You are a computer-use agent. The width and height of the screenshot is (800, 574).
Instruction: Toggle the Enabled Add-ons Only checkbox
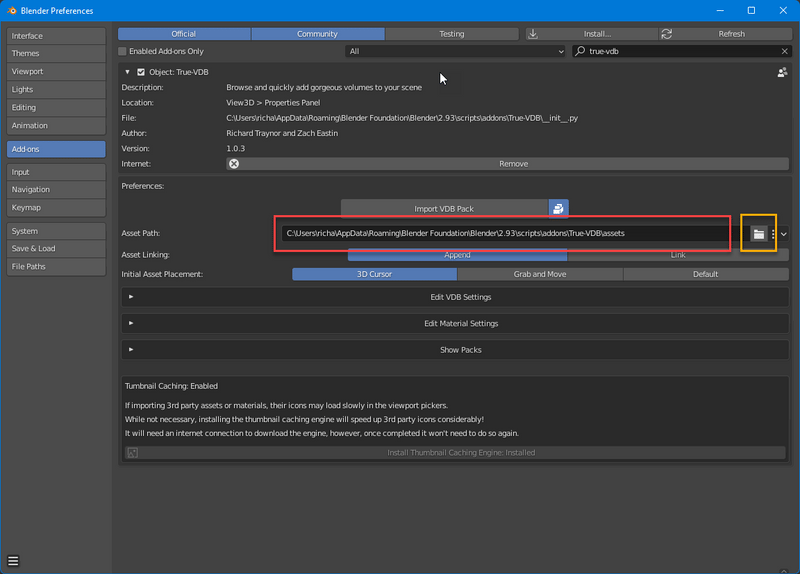tap(123, 51)
